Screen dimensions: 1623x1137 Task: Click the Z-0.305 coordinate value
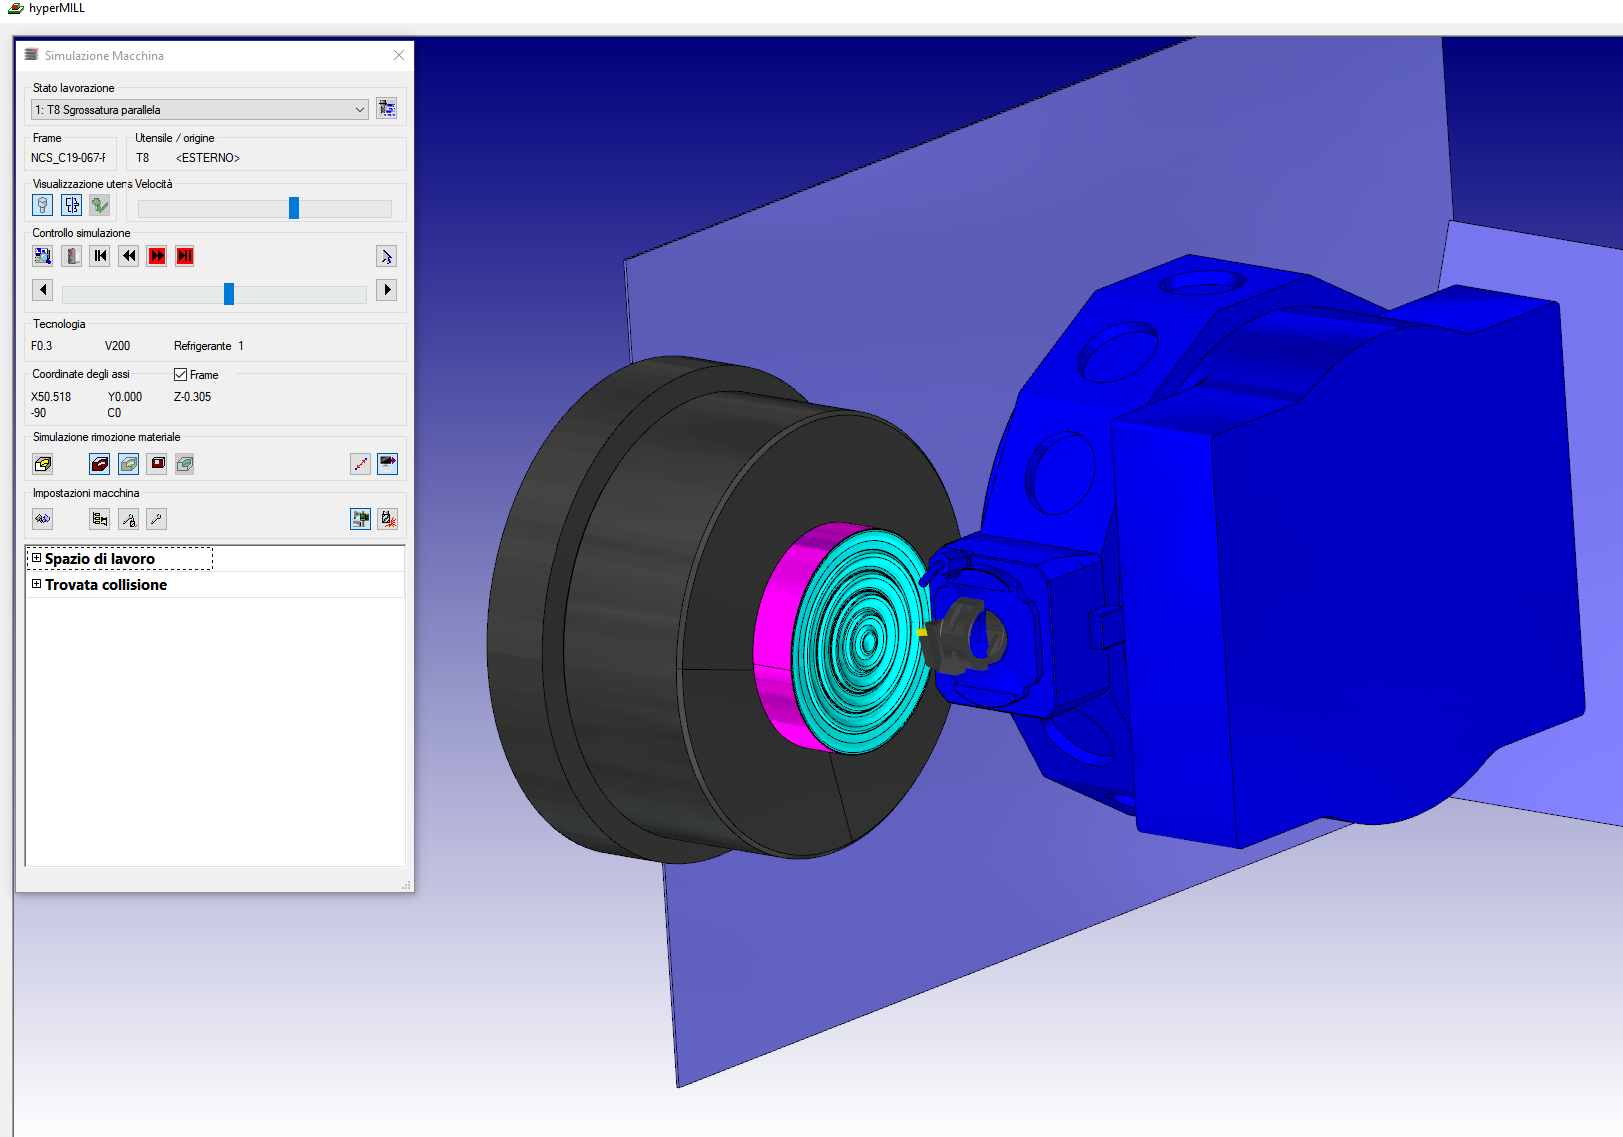pyautogui.click(x=192, y=397)
